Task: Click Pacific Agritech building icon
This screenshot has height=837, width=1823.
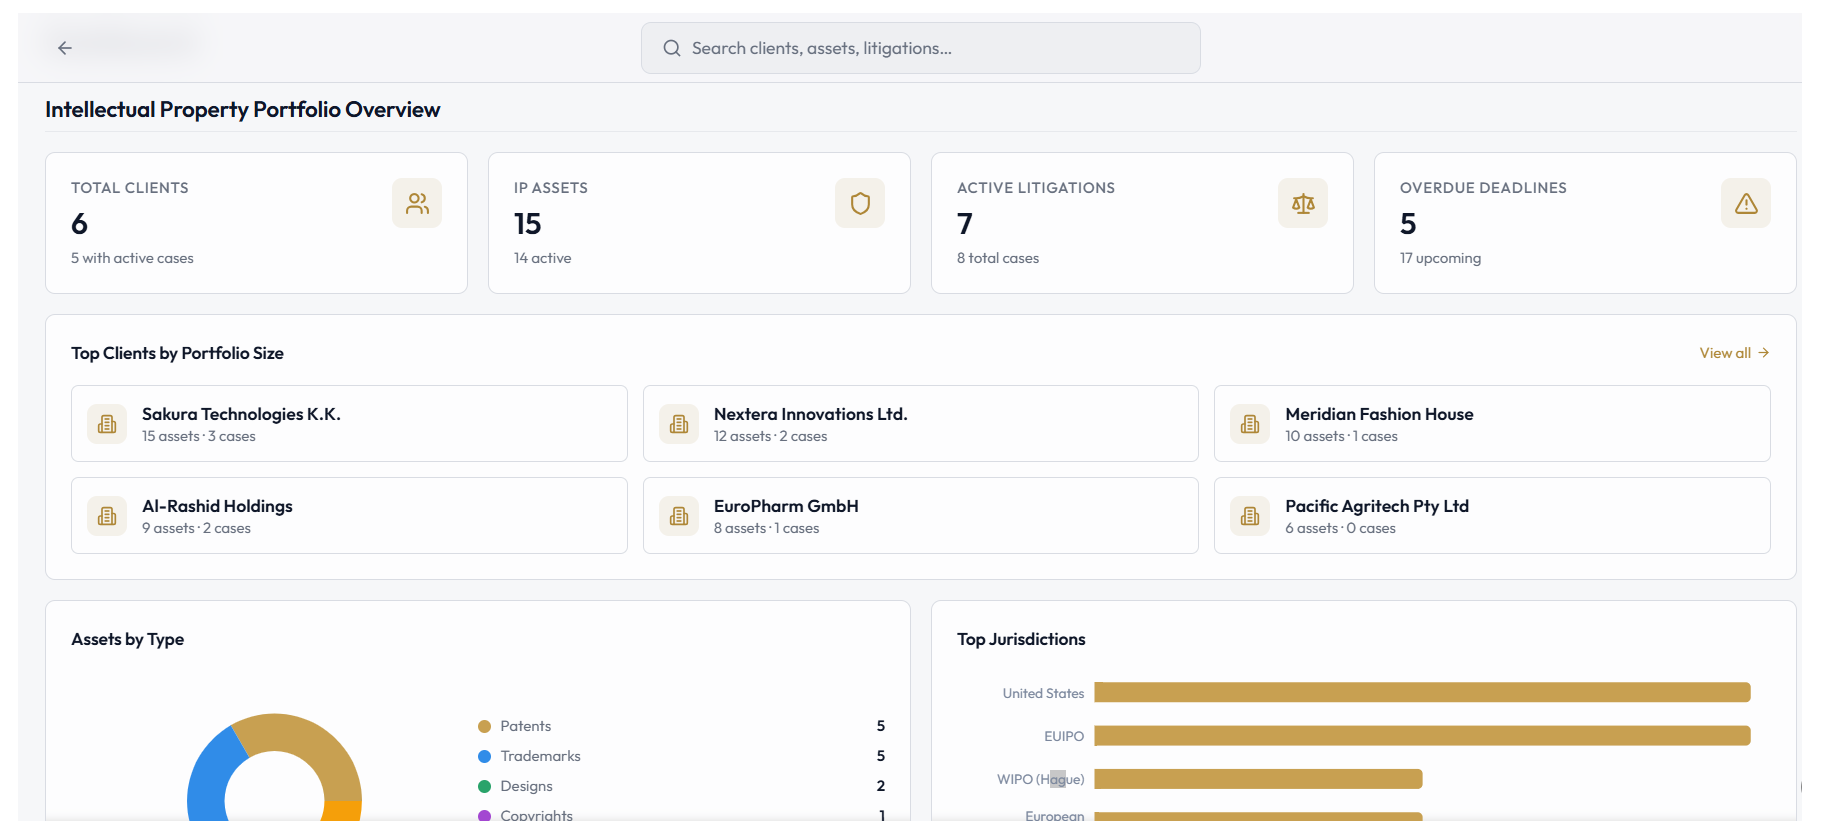Action: click(x=1250, y=516)
